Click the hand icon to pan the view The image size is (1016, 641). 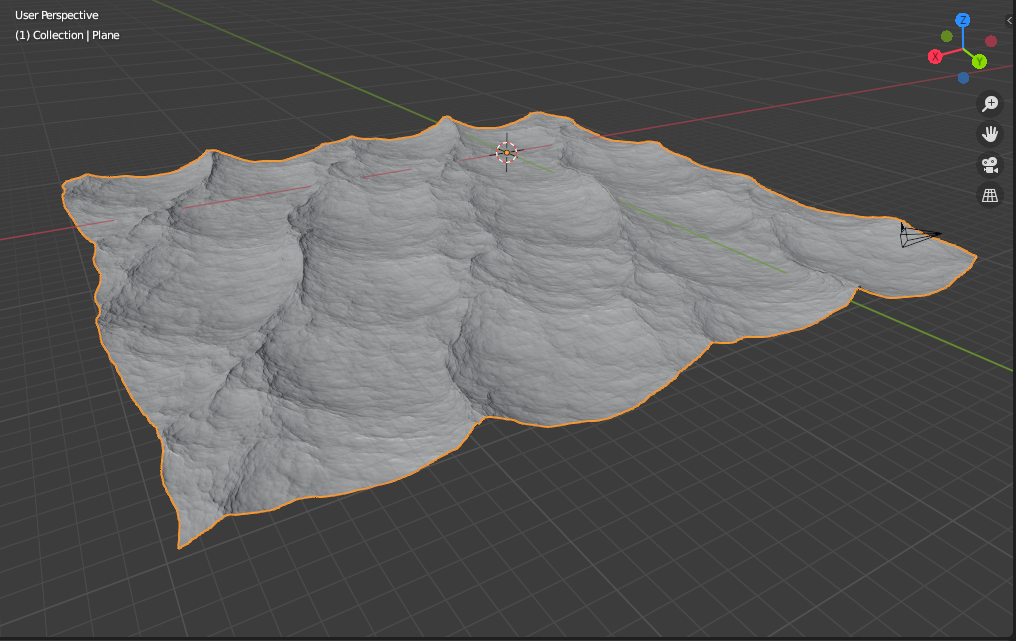click(989, 134)
